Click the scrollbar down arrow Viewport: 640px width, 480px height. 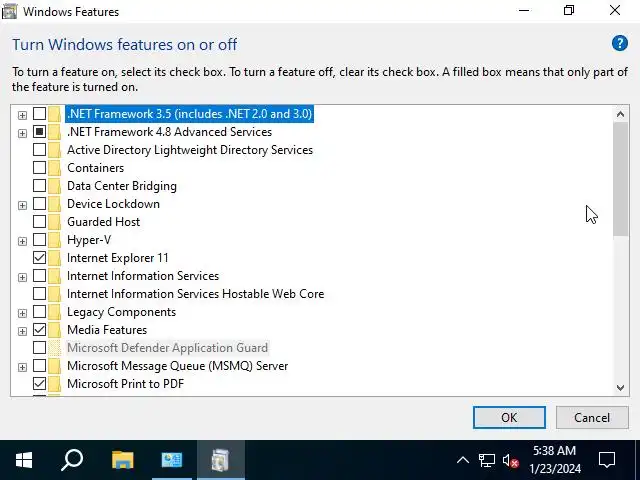click(x=620, y=387)
